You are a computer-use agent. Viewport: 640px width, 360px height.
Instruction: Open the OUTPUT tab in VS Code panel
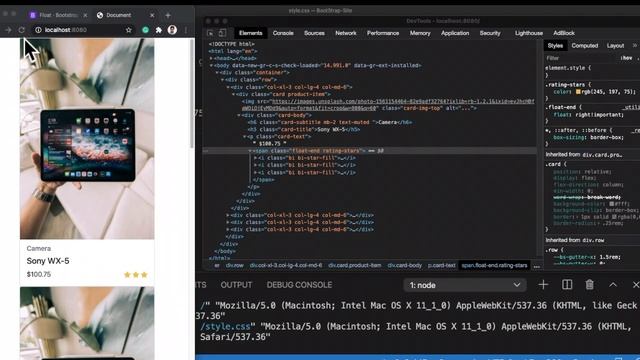pos(236,285)
